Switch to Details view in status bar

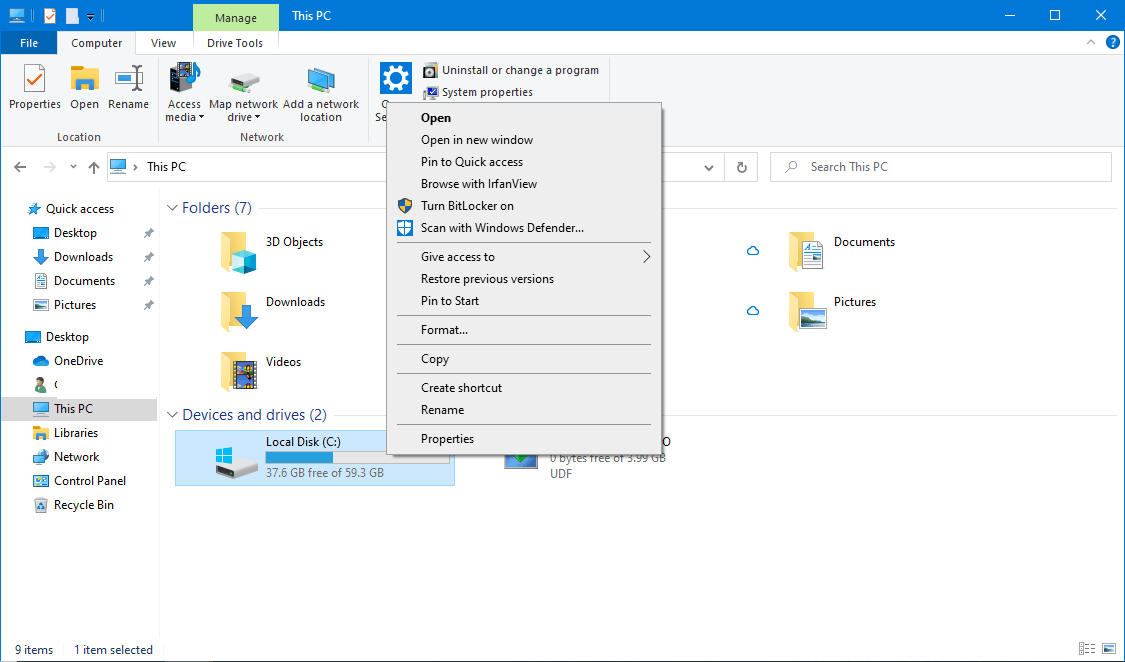point(1086,648)
